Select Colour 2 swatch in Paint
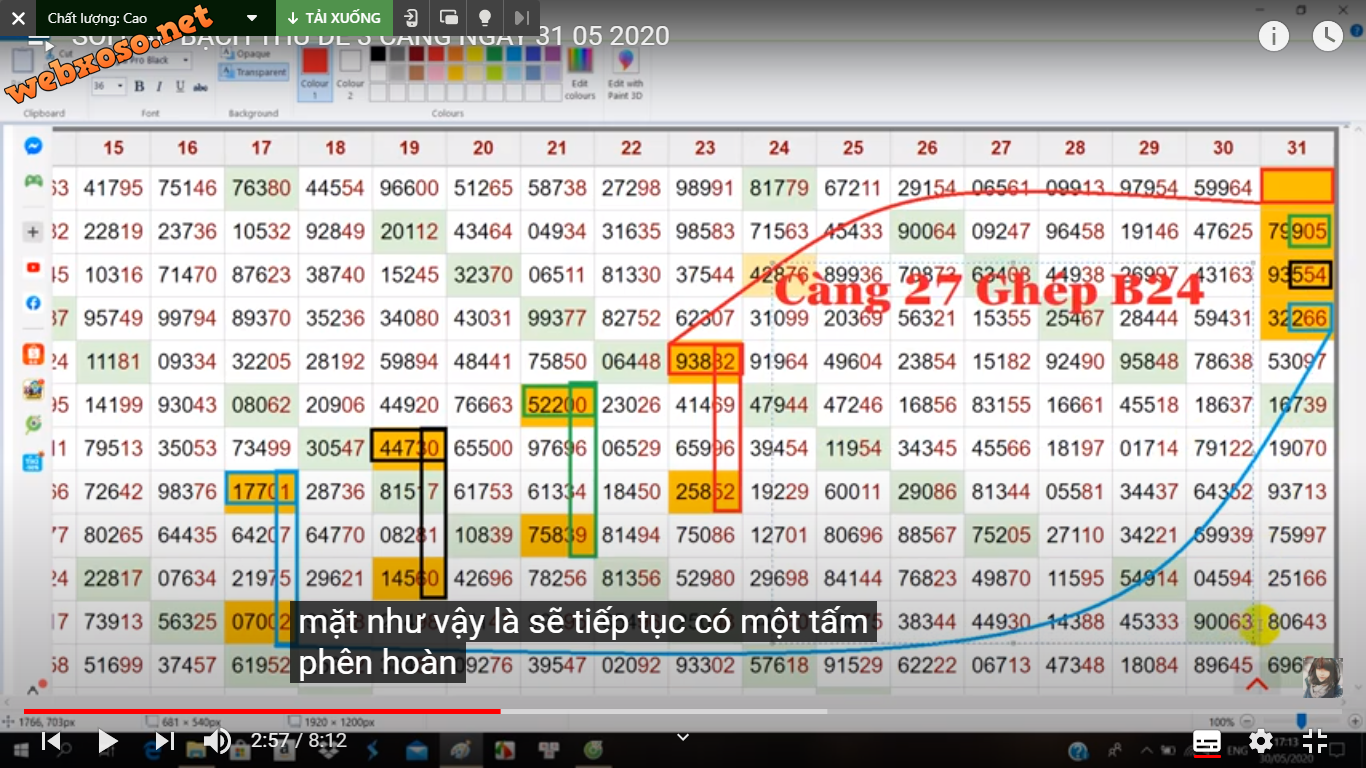This screenshot has width=1366, height=768. pos(350,72)
